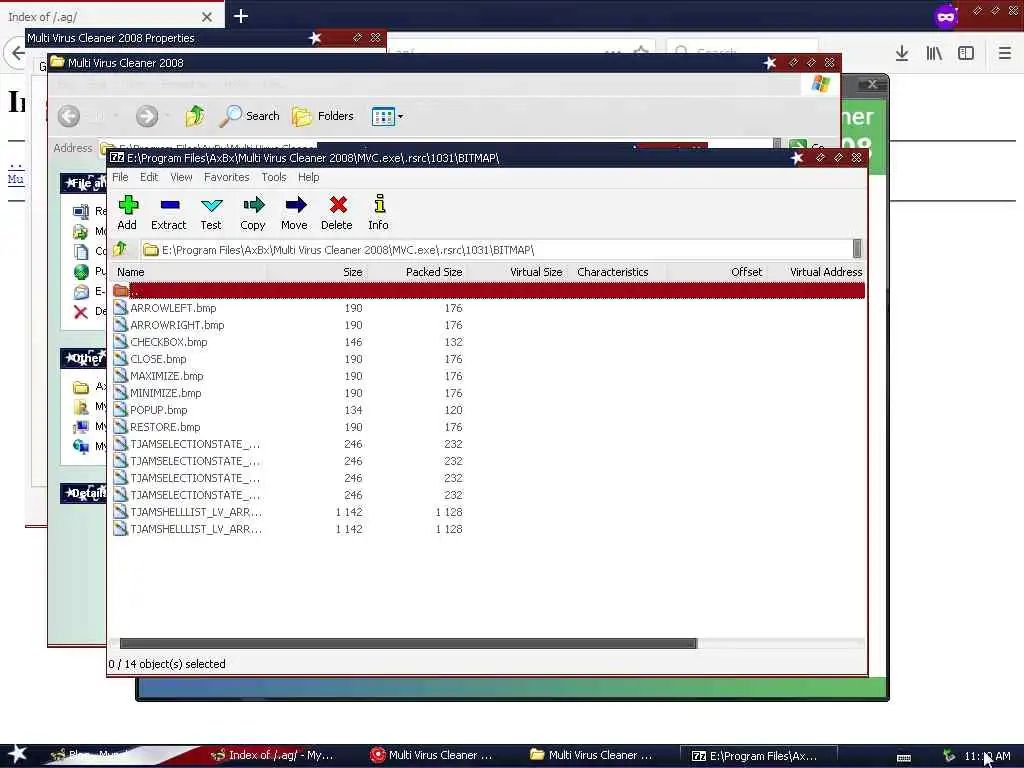Open the 7-Zip path dropdown
The height and width of the screenshot is (768, 1024).
tap(857, 249)
